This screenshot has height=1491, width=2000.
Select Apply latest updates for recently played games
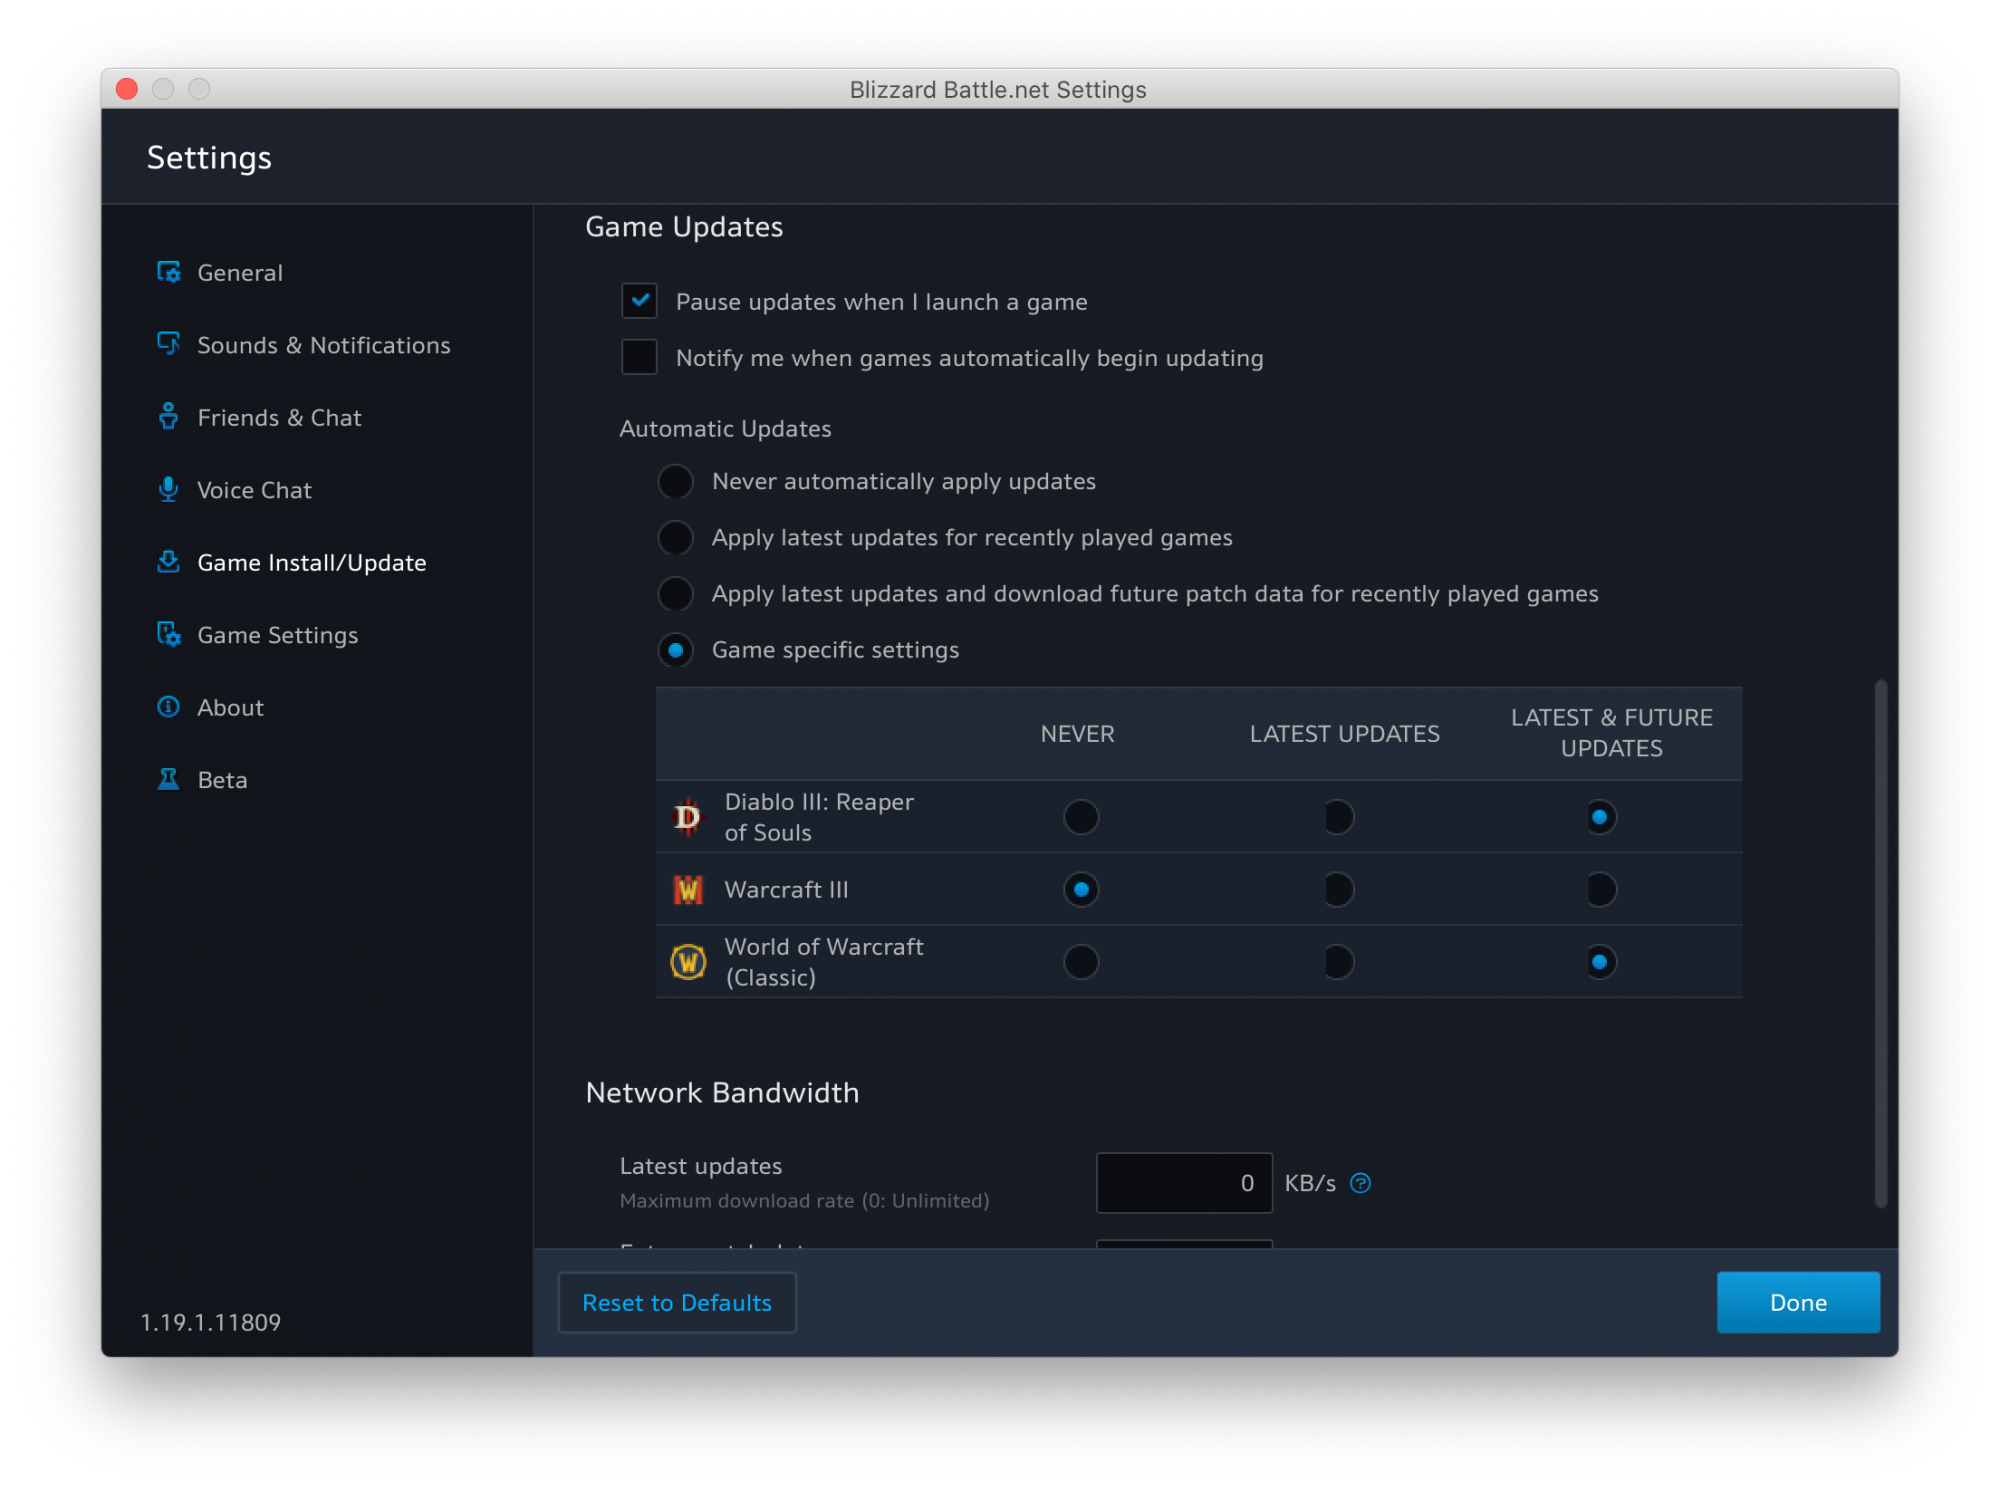tap(676, 537)
